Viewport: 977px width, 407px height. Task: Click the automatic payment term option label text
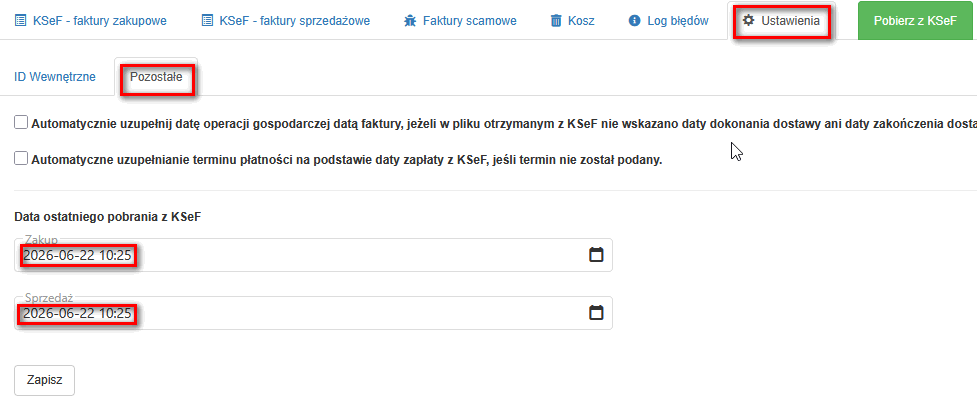point(346,160)
